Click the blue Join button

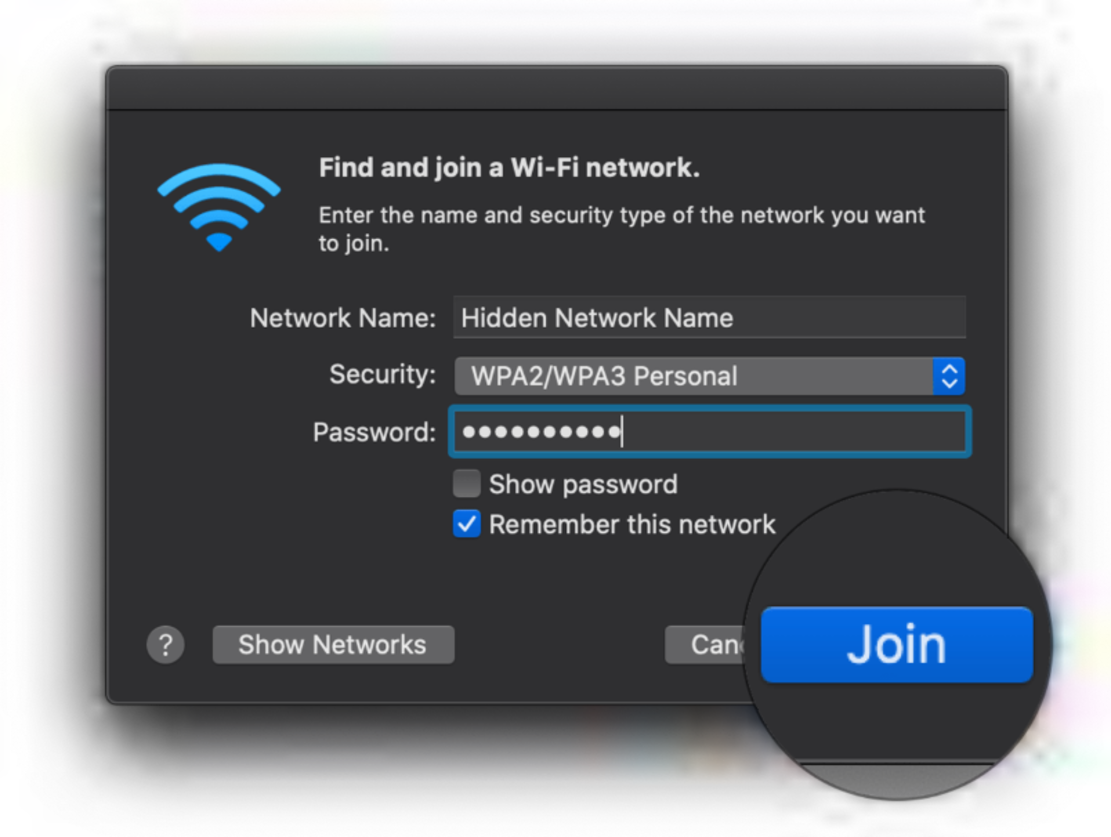tap(896, 644)
